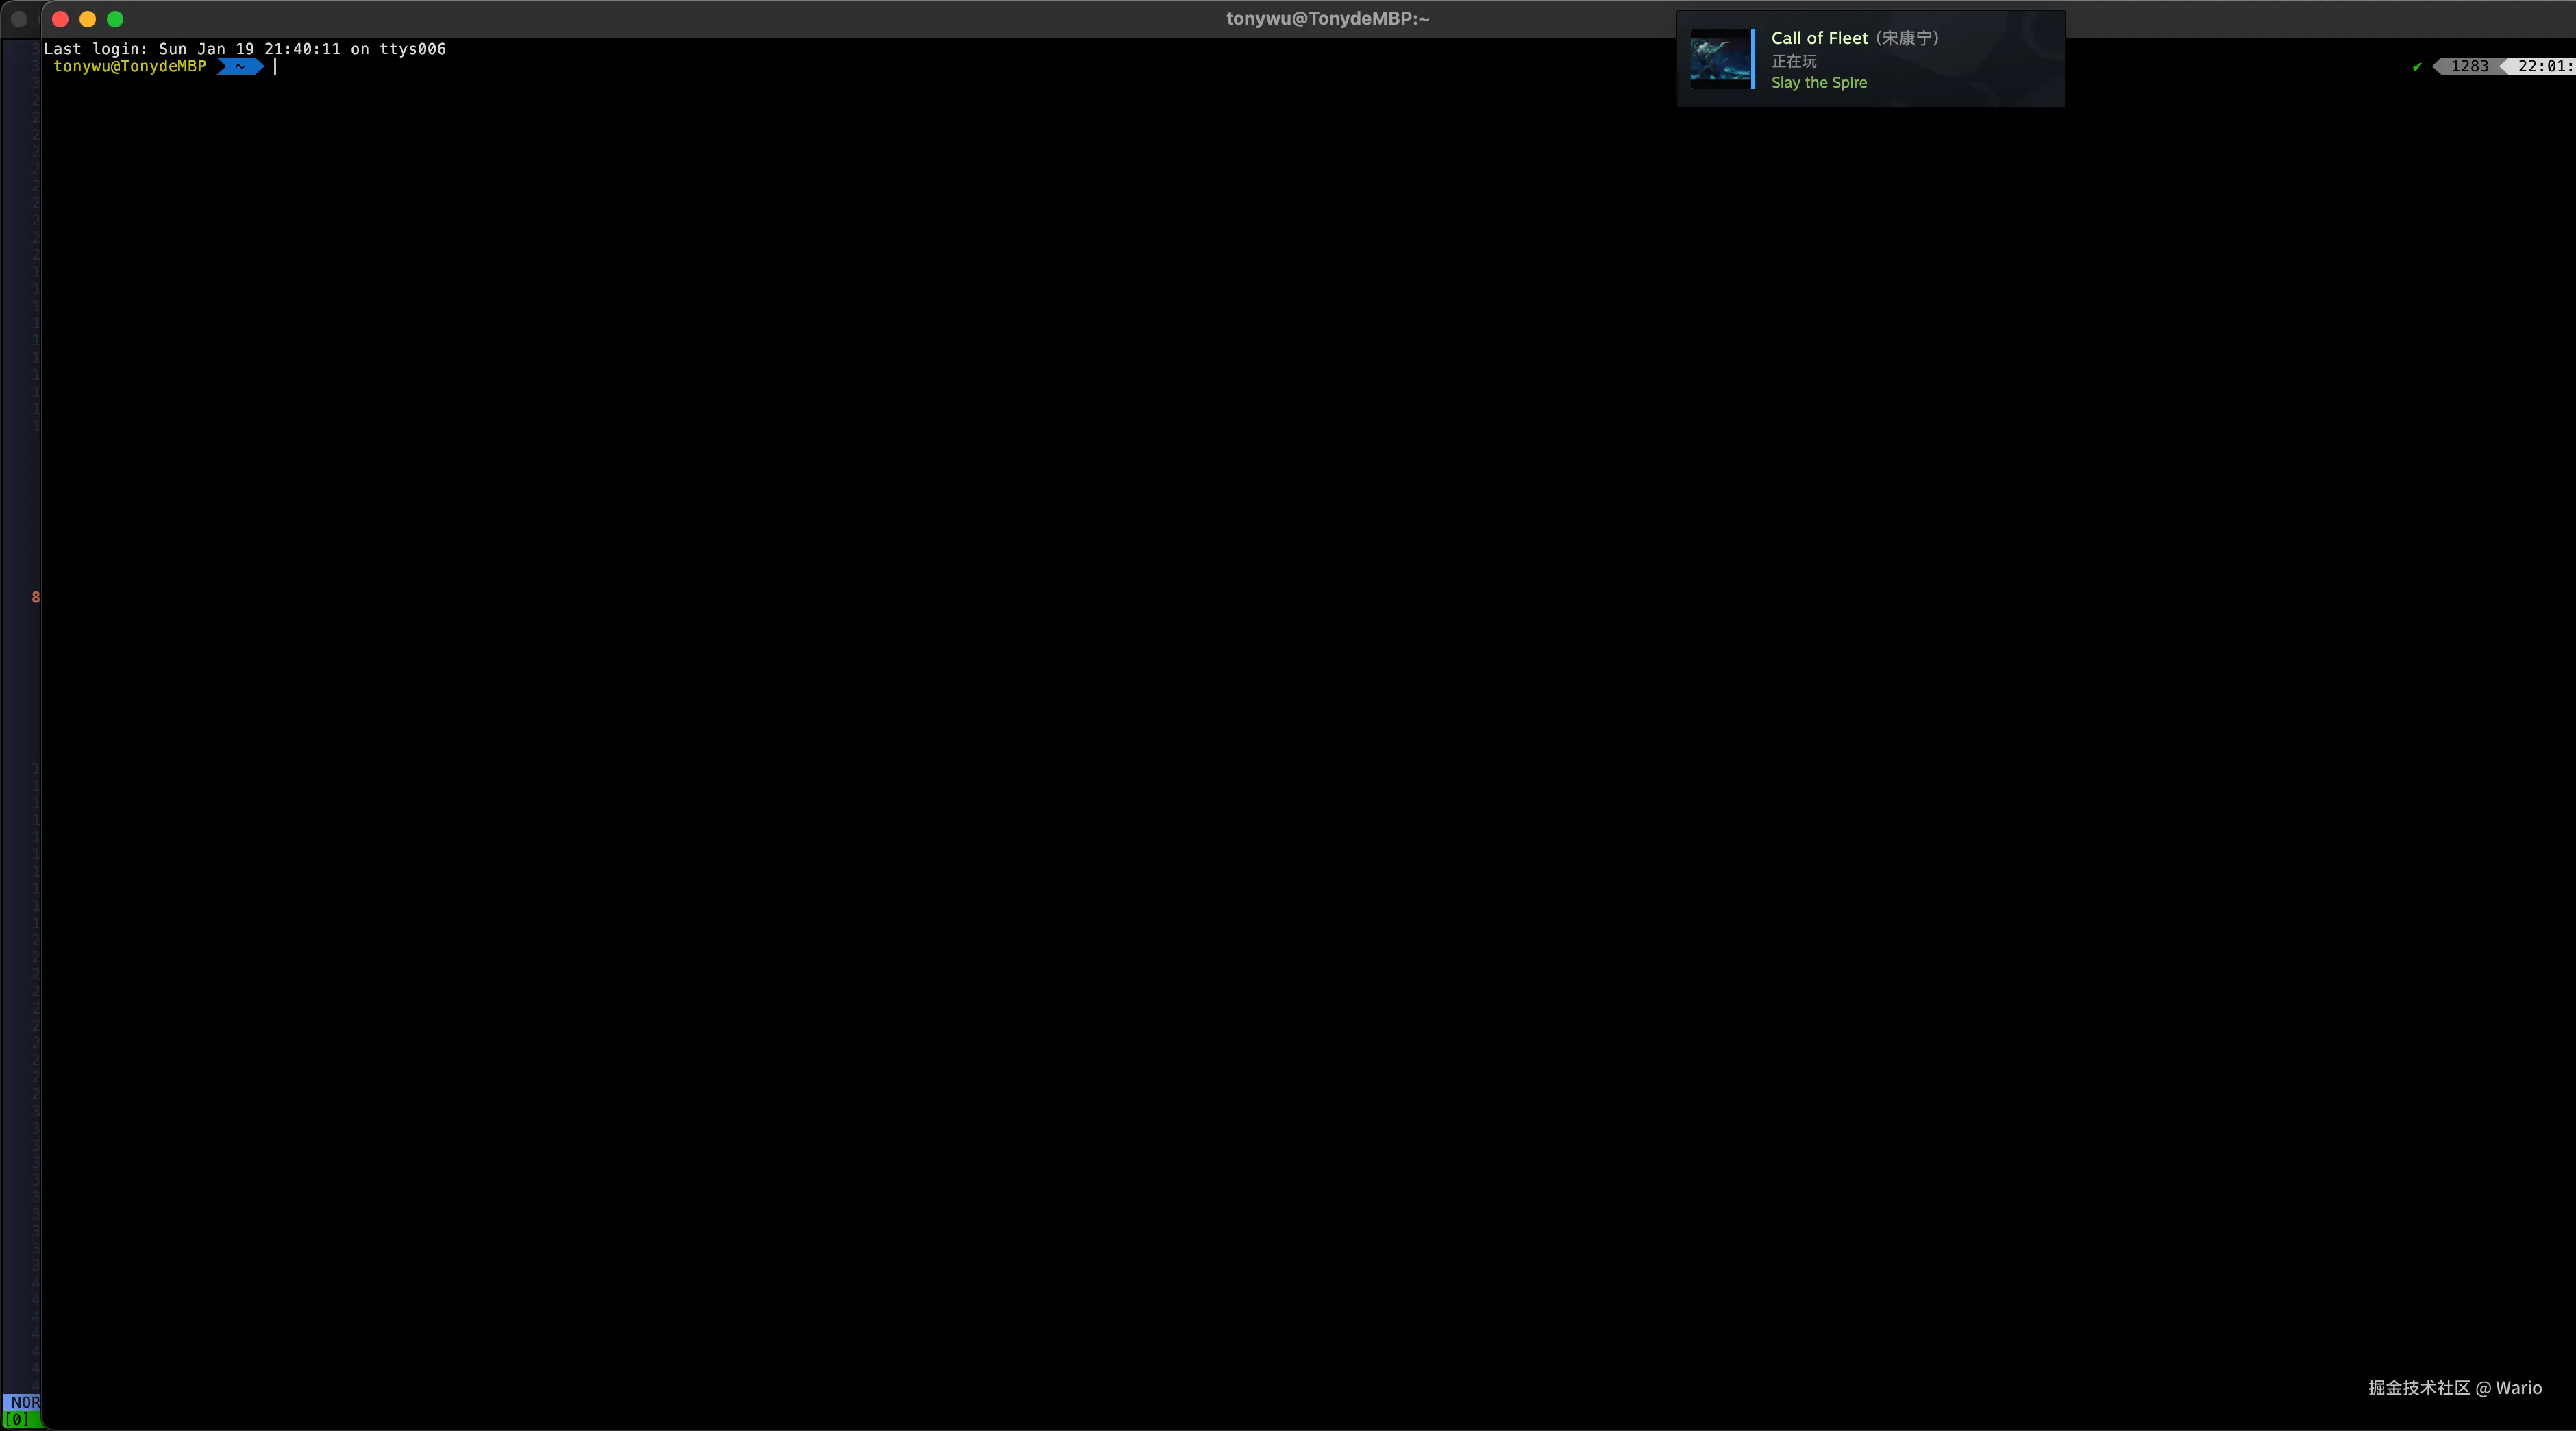
Task: Click the NOR vim mode indicator
Action: [25, 1402]
